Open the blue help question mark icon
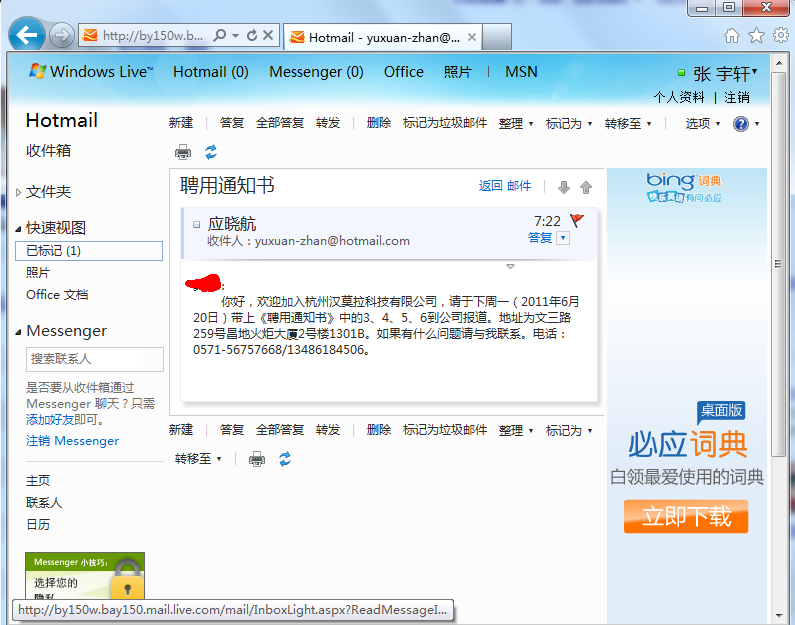 pyautogui.click(x=741, y=124)
